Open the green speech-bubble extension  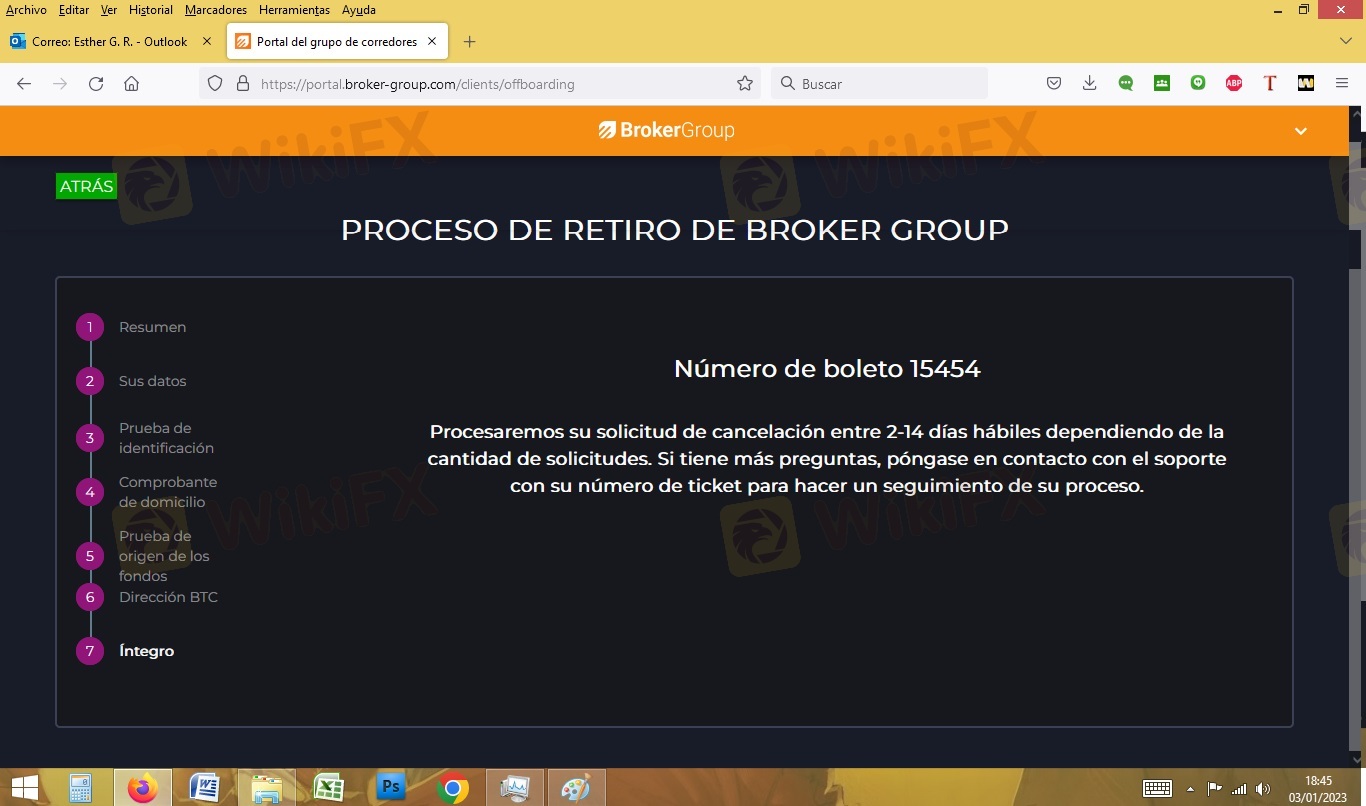point(1126,84)
